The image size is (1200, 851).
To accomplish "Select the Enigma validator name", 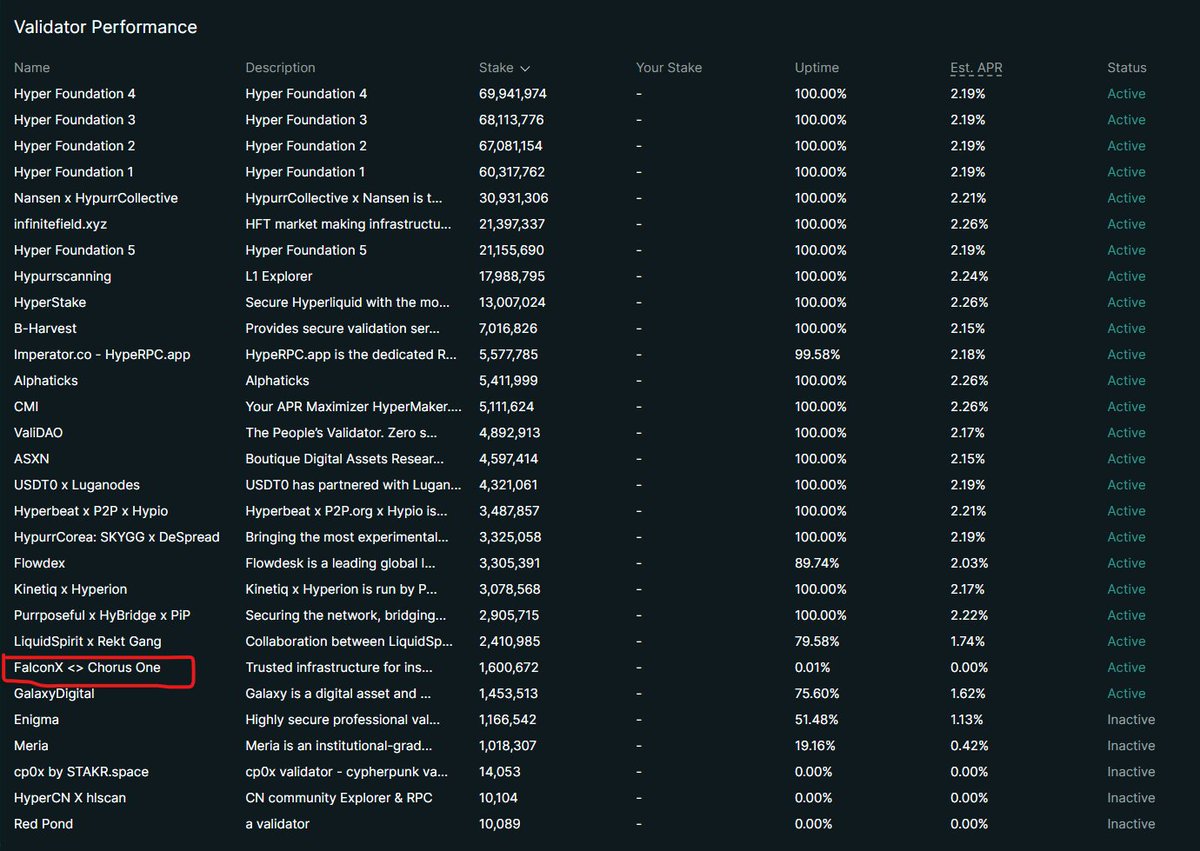I will click(37, 719).
